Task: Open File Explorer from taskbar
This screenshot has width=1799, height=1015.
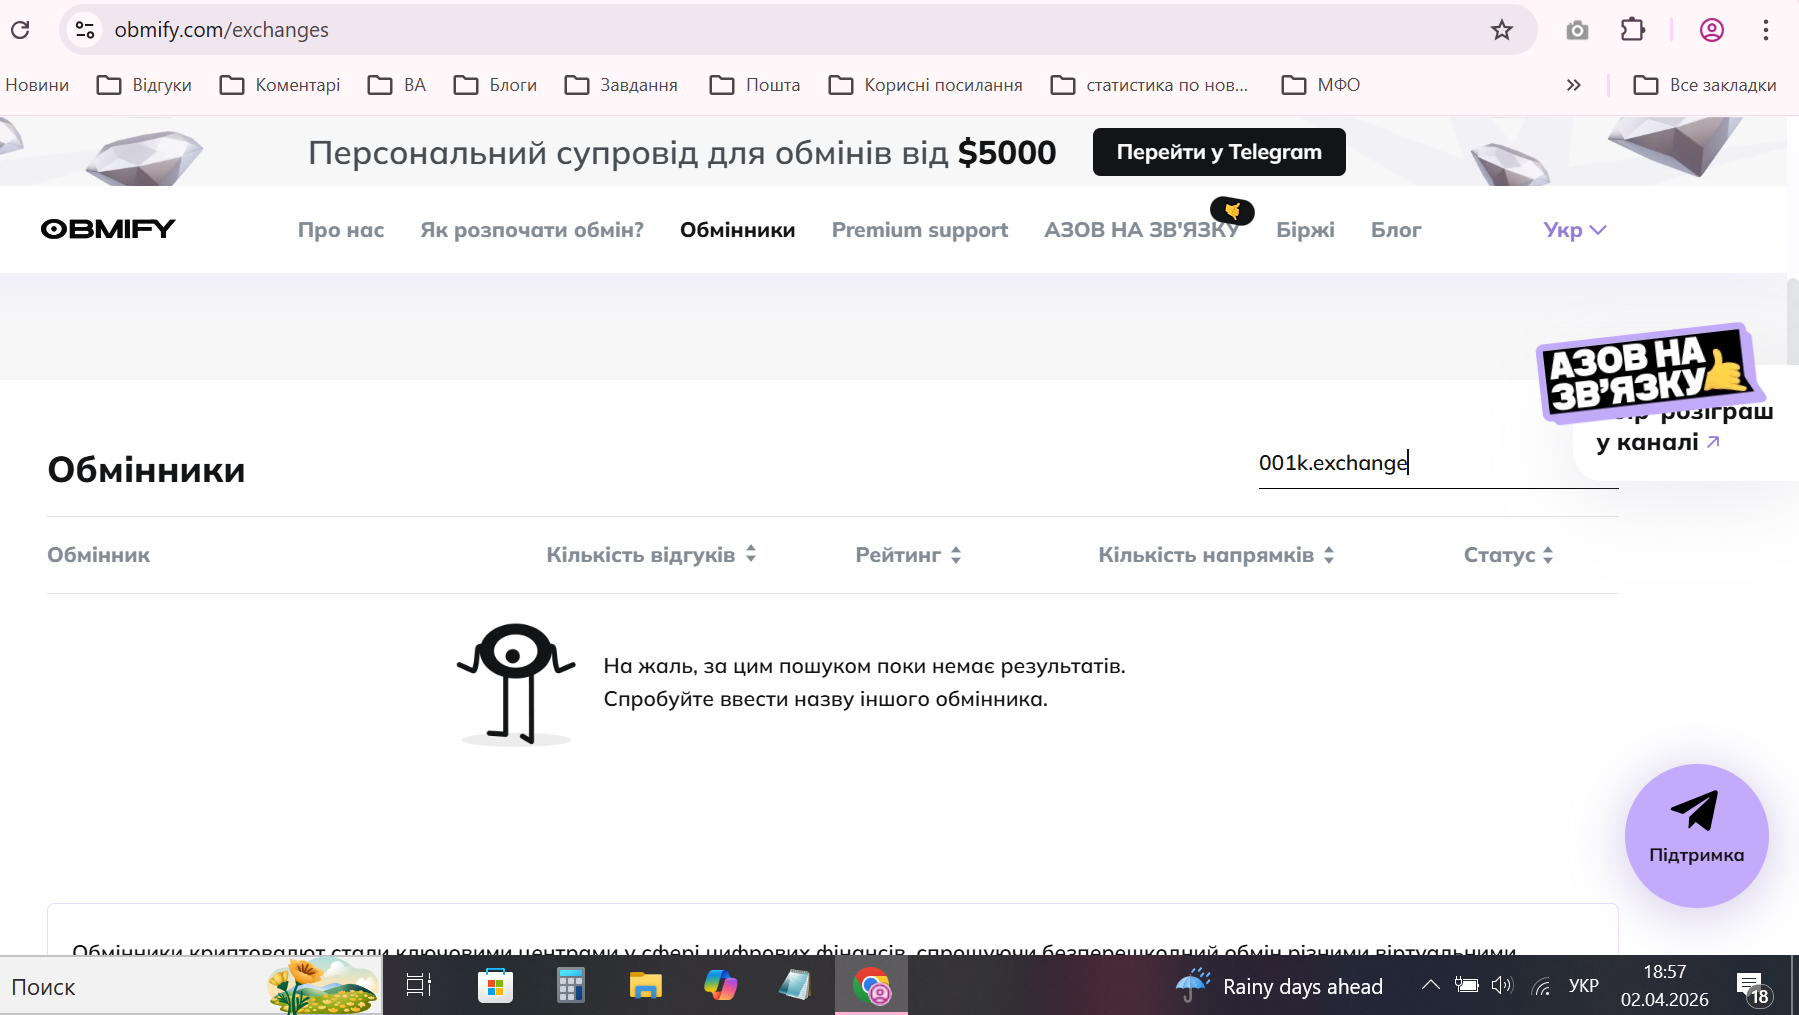Action: pos(646,986)
